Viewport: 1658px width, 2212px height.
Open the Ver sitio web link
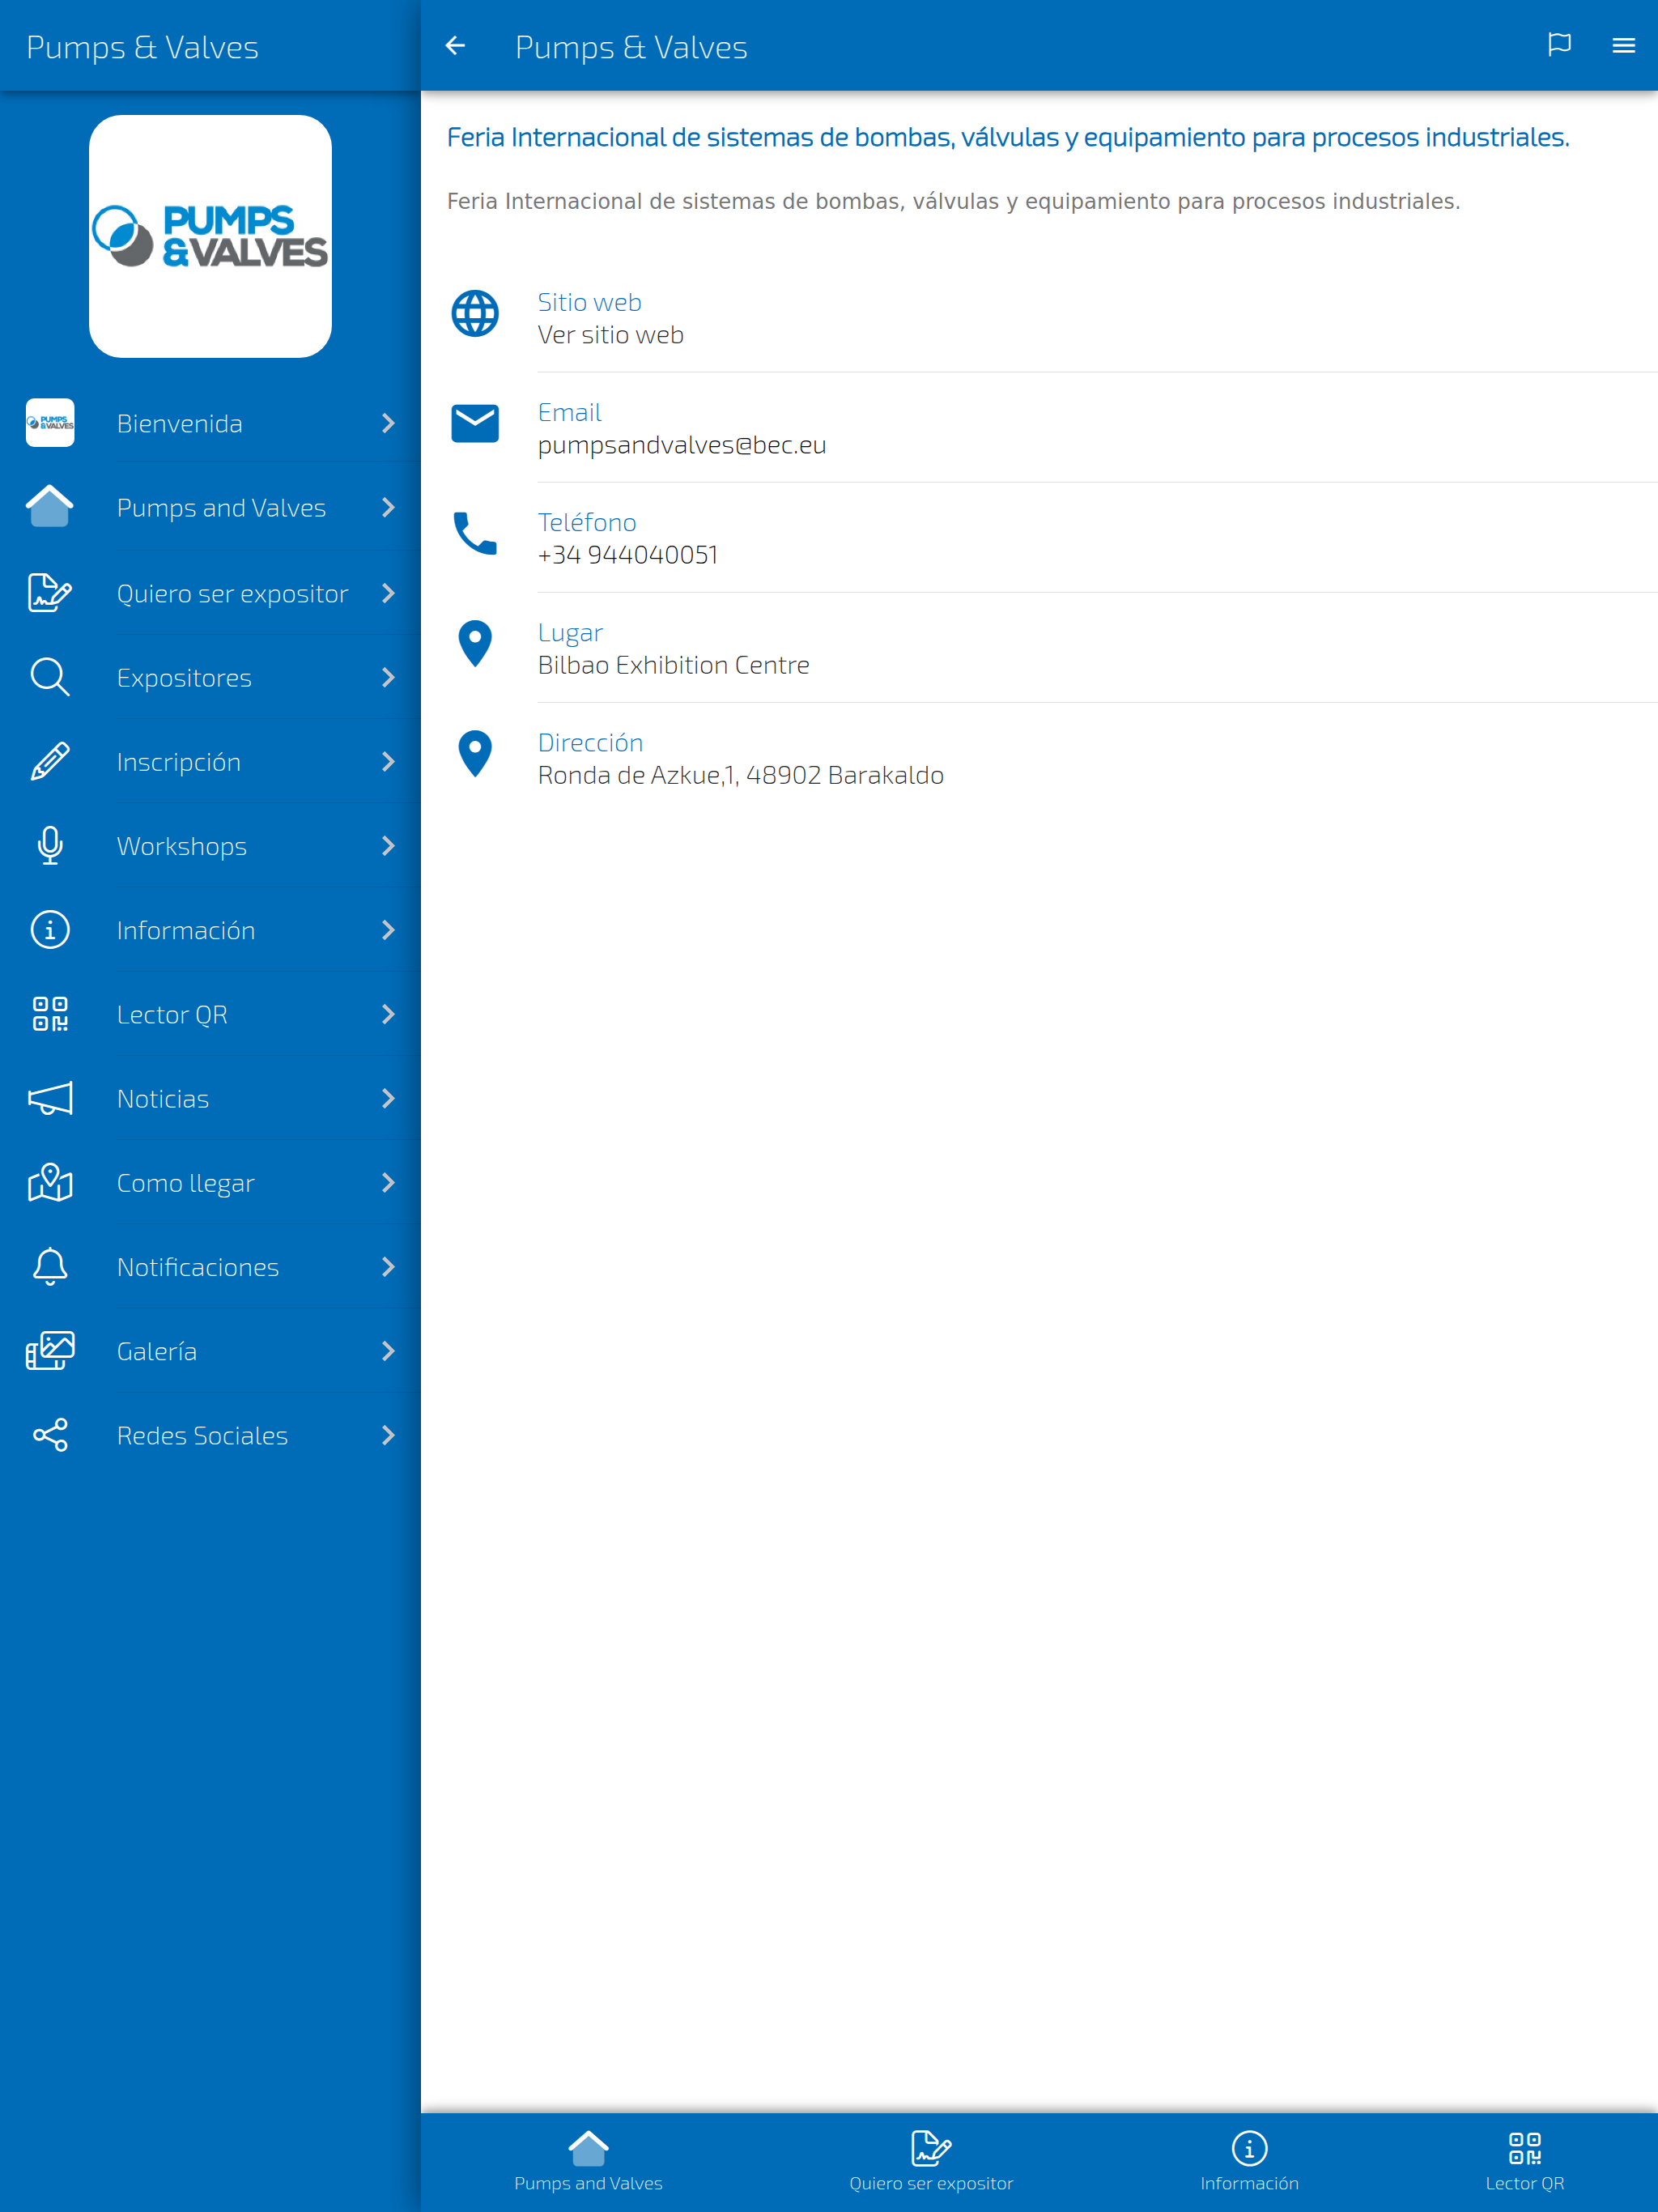(610, 335)
